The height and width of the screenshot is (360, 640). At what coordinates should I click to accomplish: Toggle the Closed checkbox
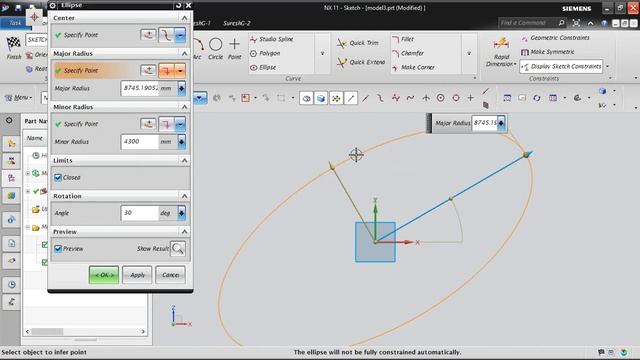click(58, 178)
